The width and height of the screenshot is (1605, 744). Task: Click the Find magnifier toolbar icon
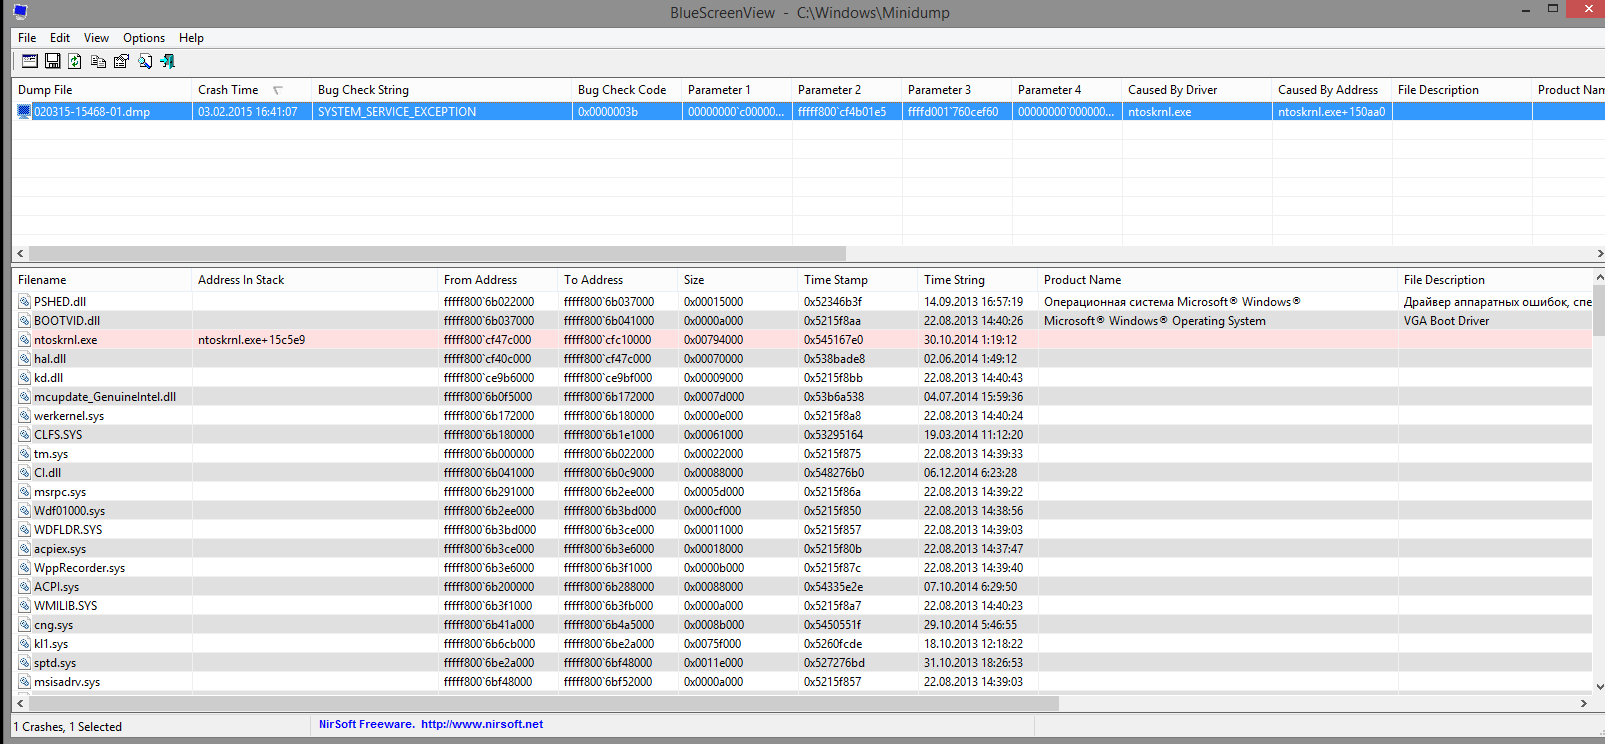click(x=145, y=61)
